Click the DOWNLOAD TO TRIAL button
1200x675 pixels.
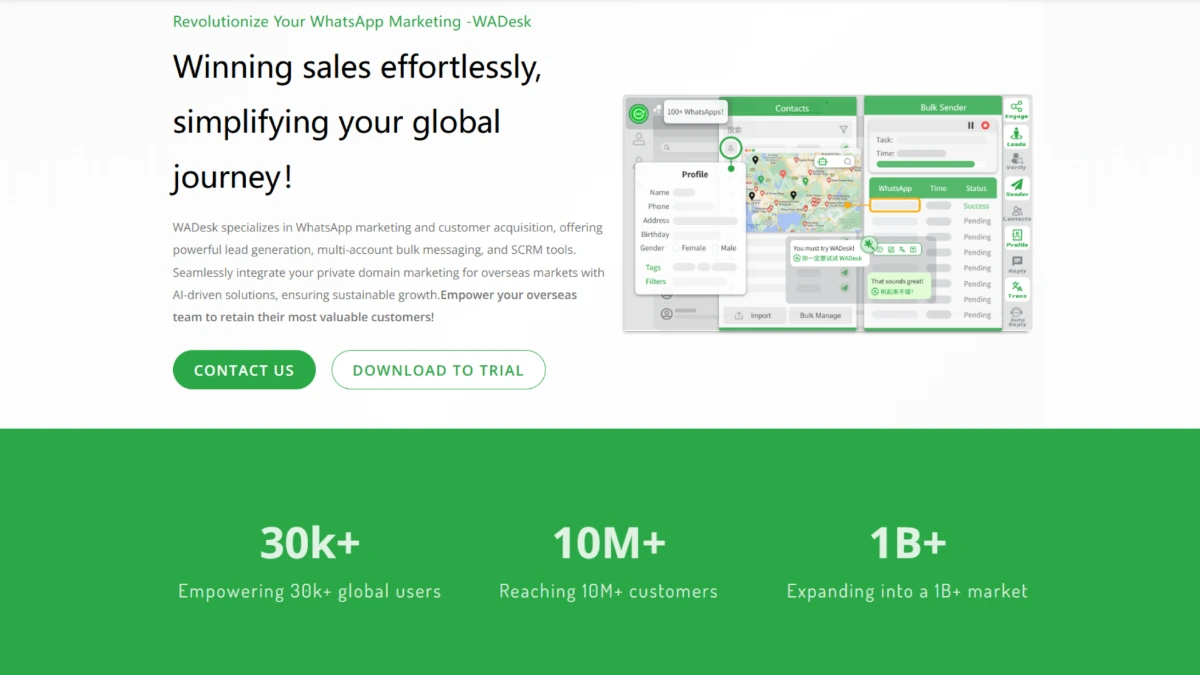click(438, 370)
